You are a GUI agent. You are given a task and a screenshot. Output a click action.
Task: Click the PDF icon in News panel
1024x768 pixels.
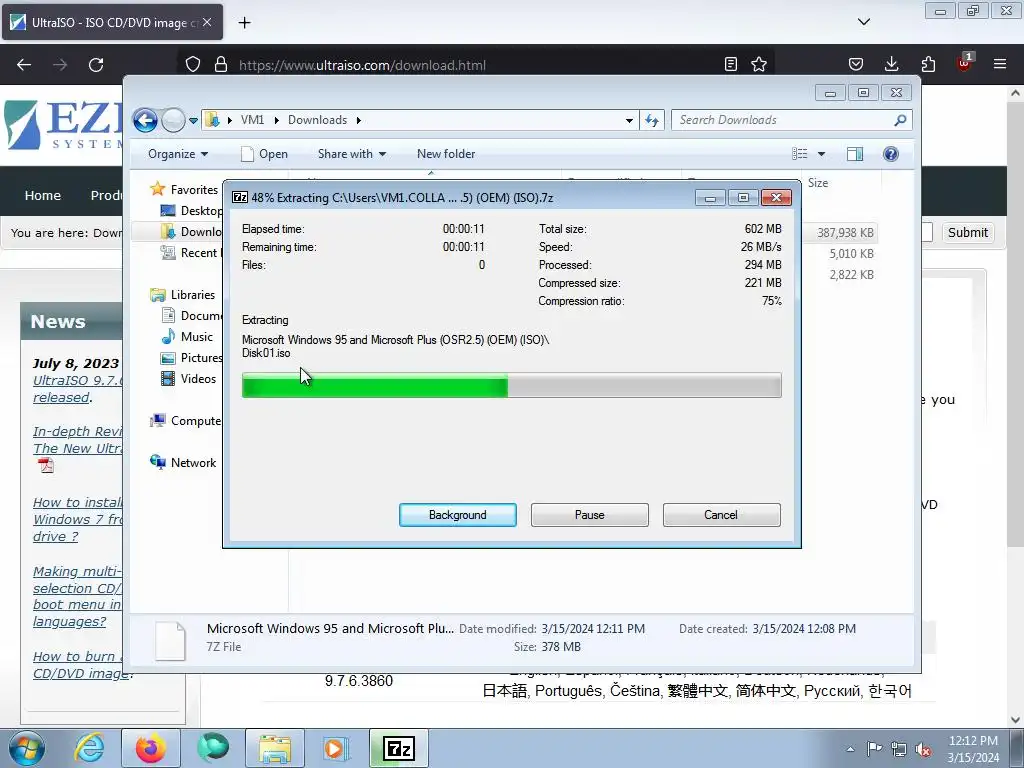pyautogui.click(x=46, y=465)
